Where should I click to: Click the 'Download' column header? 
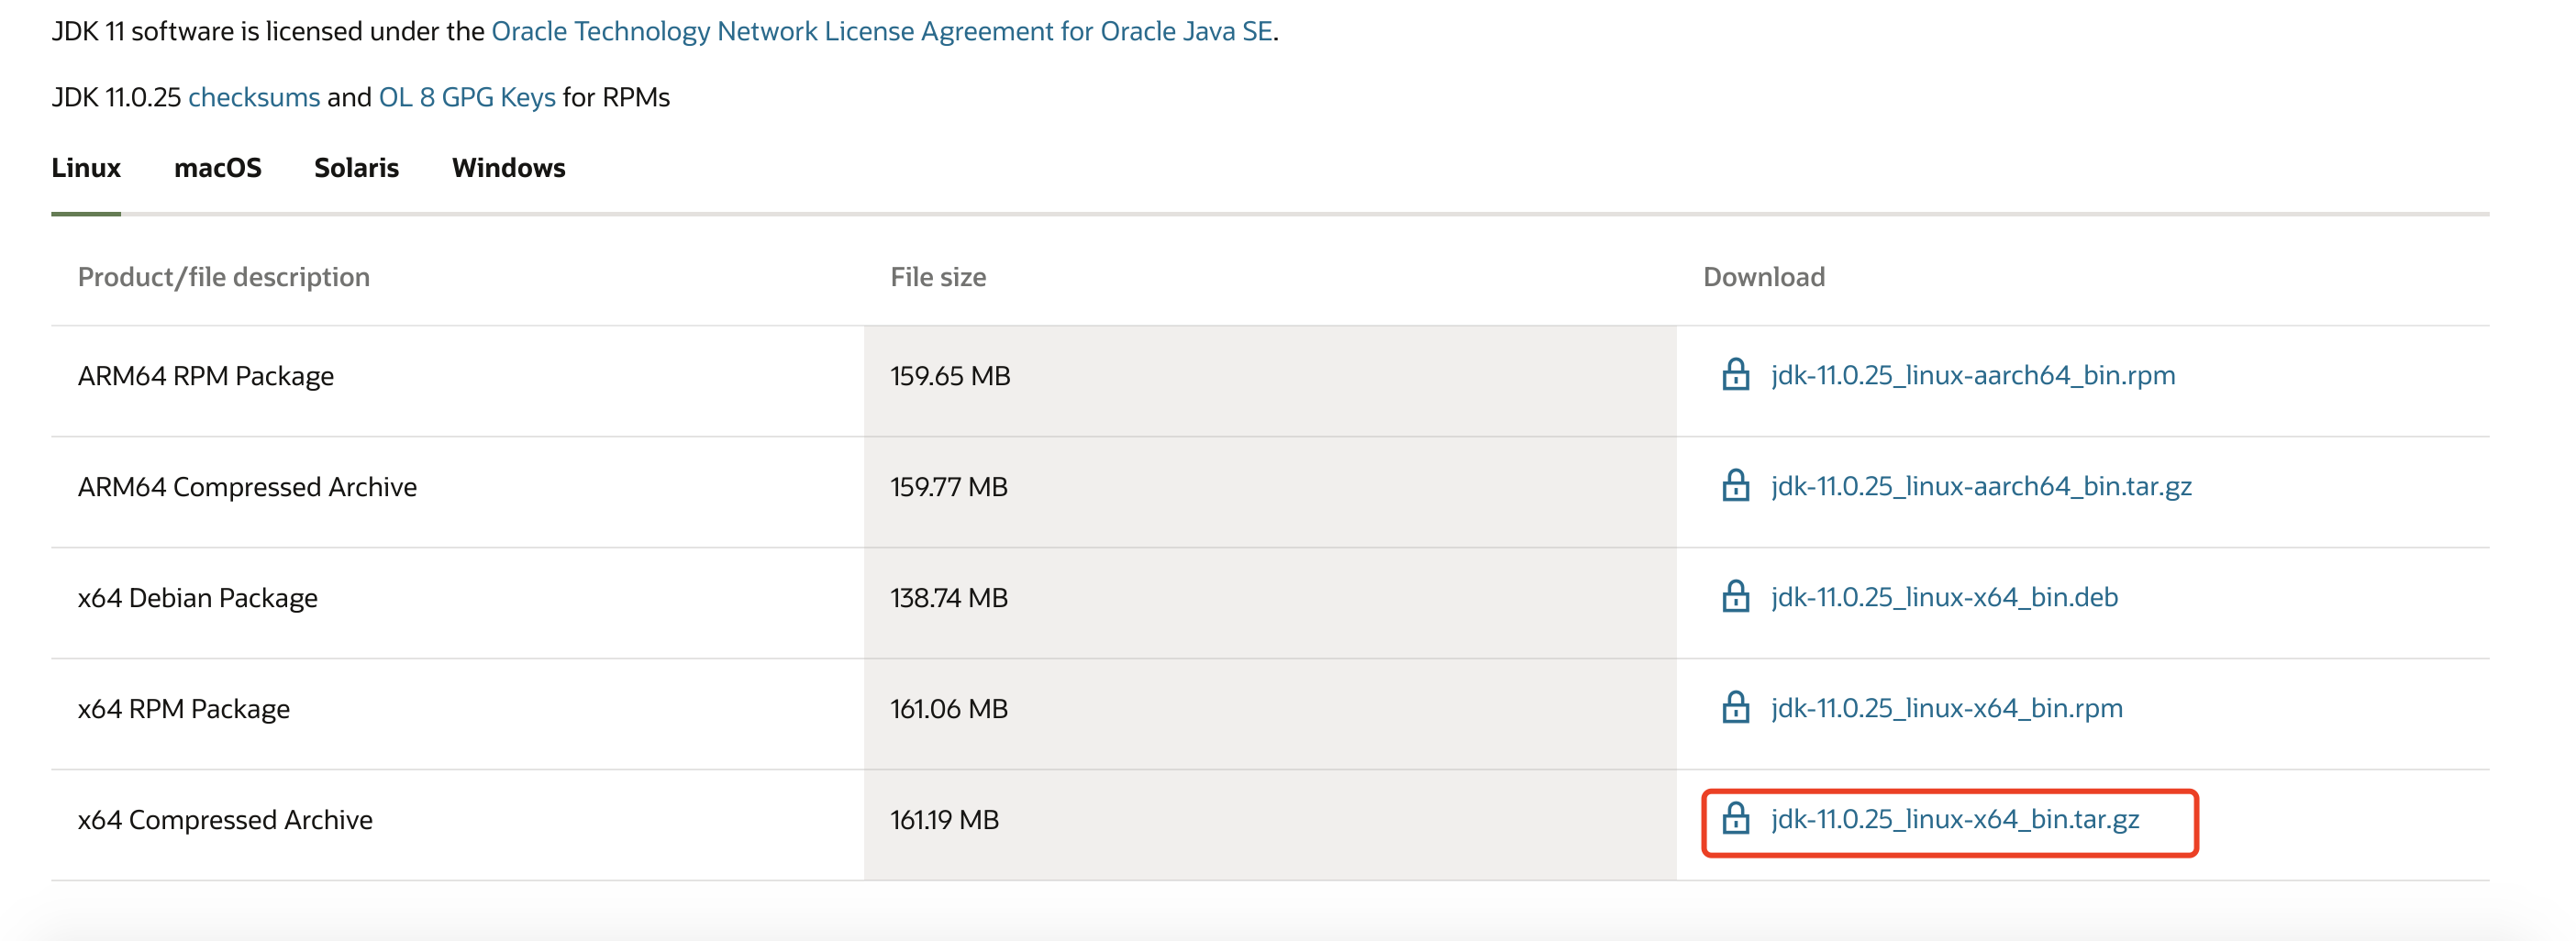[x=1764, y=277]
